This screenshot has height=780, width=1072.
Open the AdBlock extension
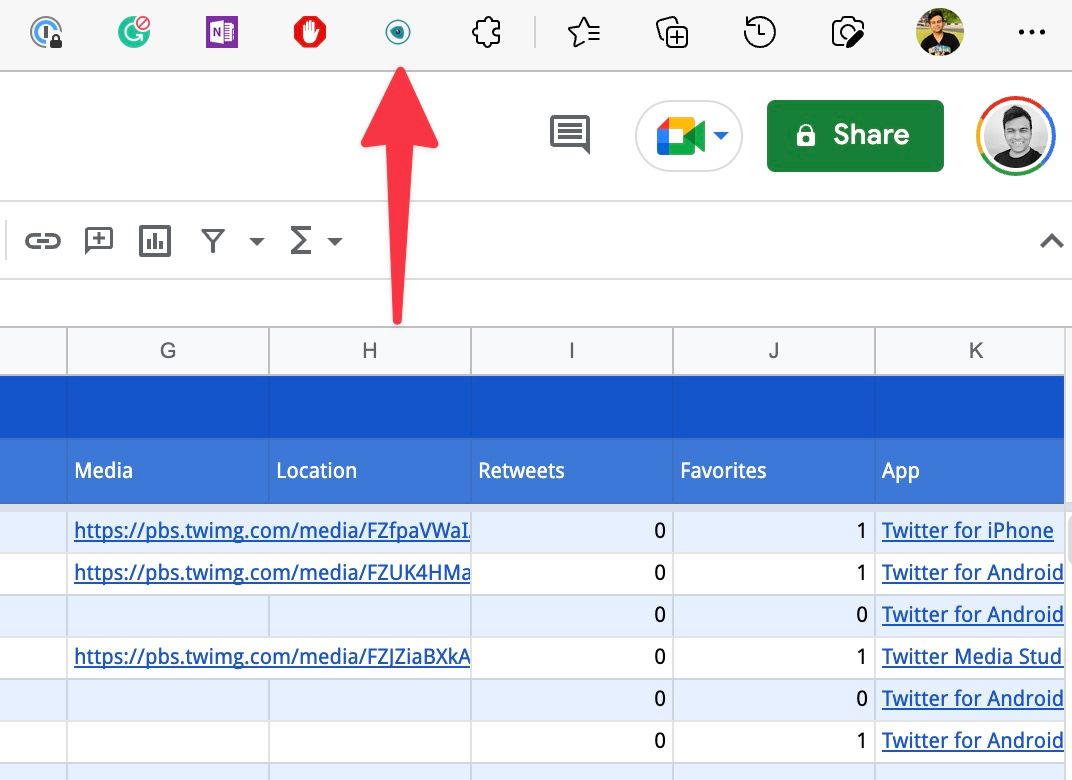(309, 31)
